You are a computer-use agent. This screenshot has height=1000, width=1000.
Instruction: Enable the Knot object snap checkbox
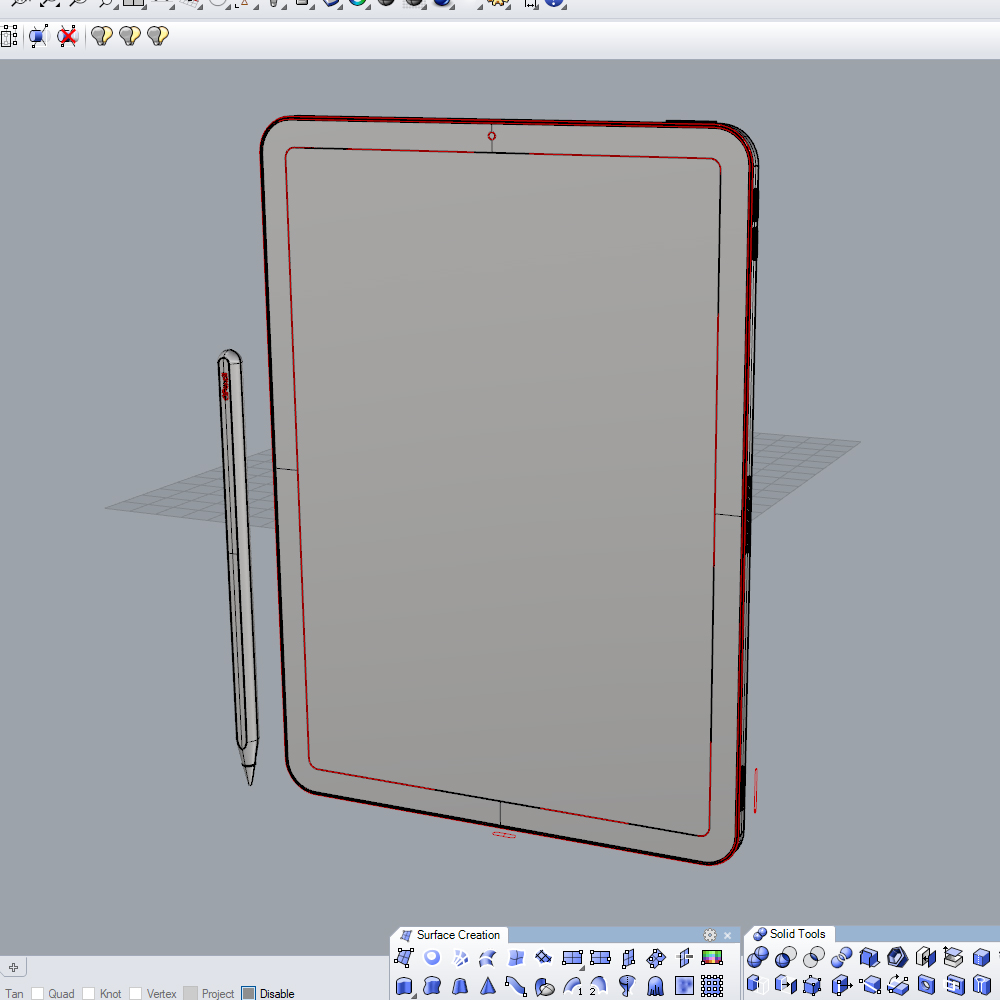click(x=89, y=994)
